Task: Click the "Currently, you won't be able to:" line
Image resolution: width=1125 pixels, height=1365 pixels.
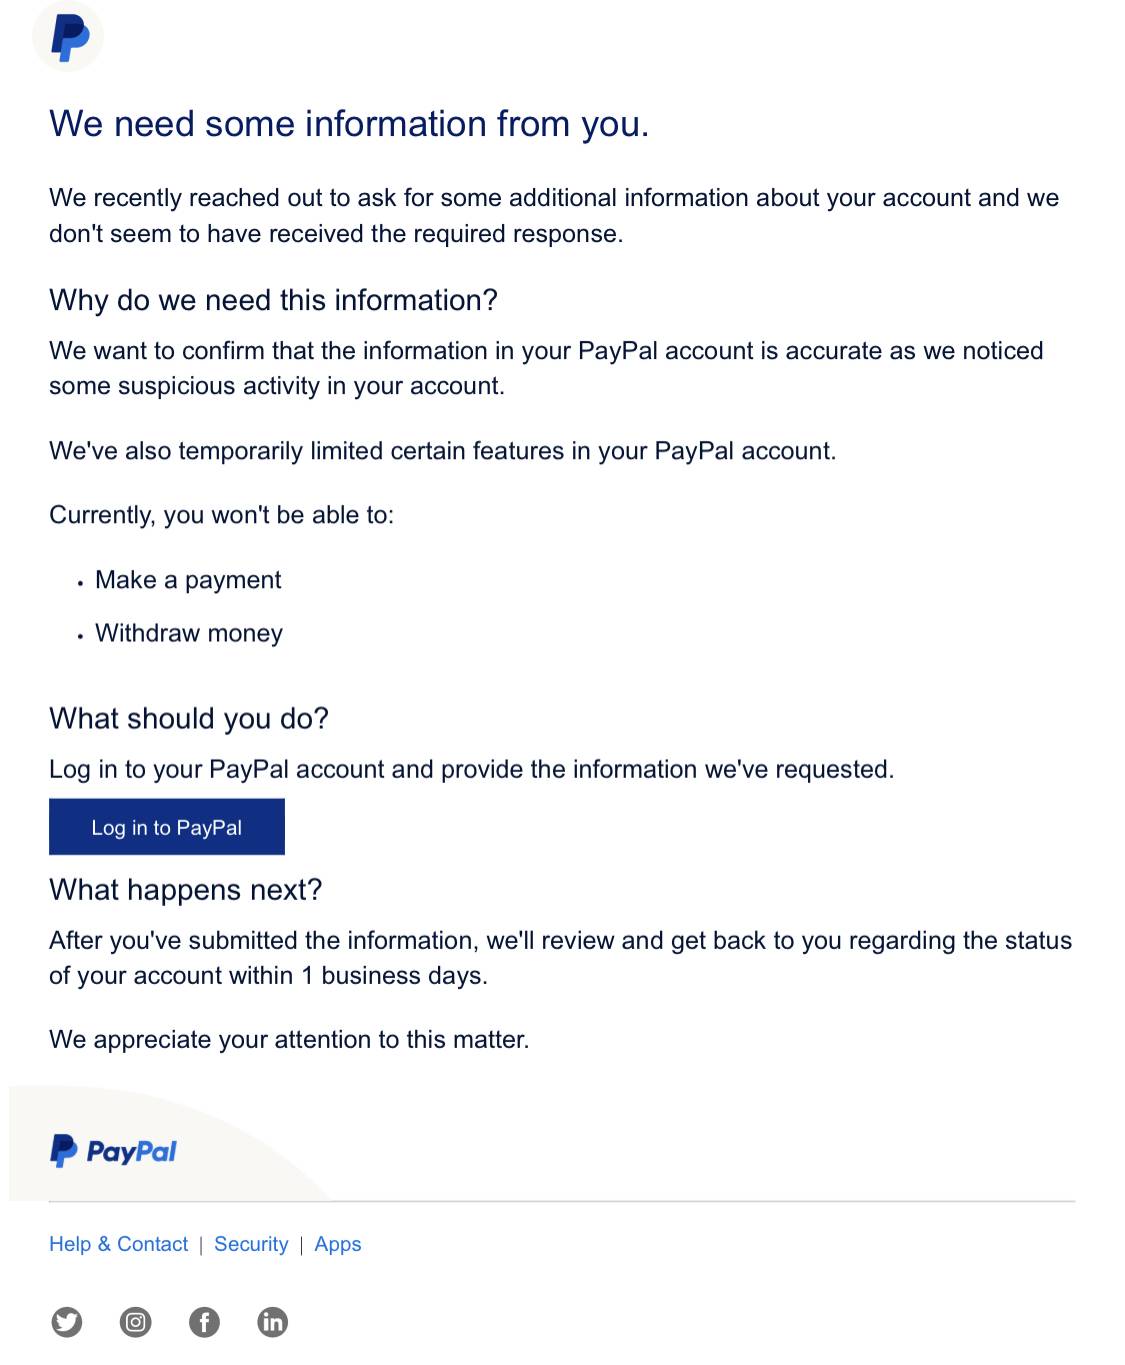Action: (x=221, y=515)
